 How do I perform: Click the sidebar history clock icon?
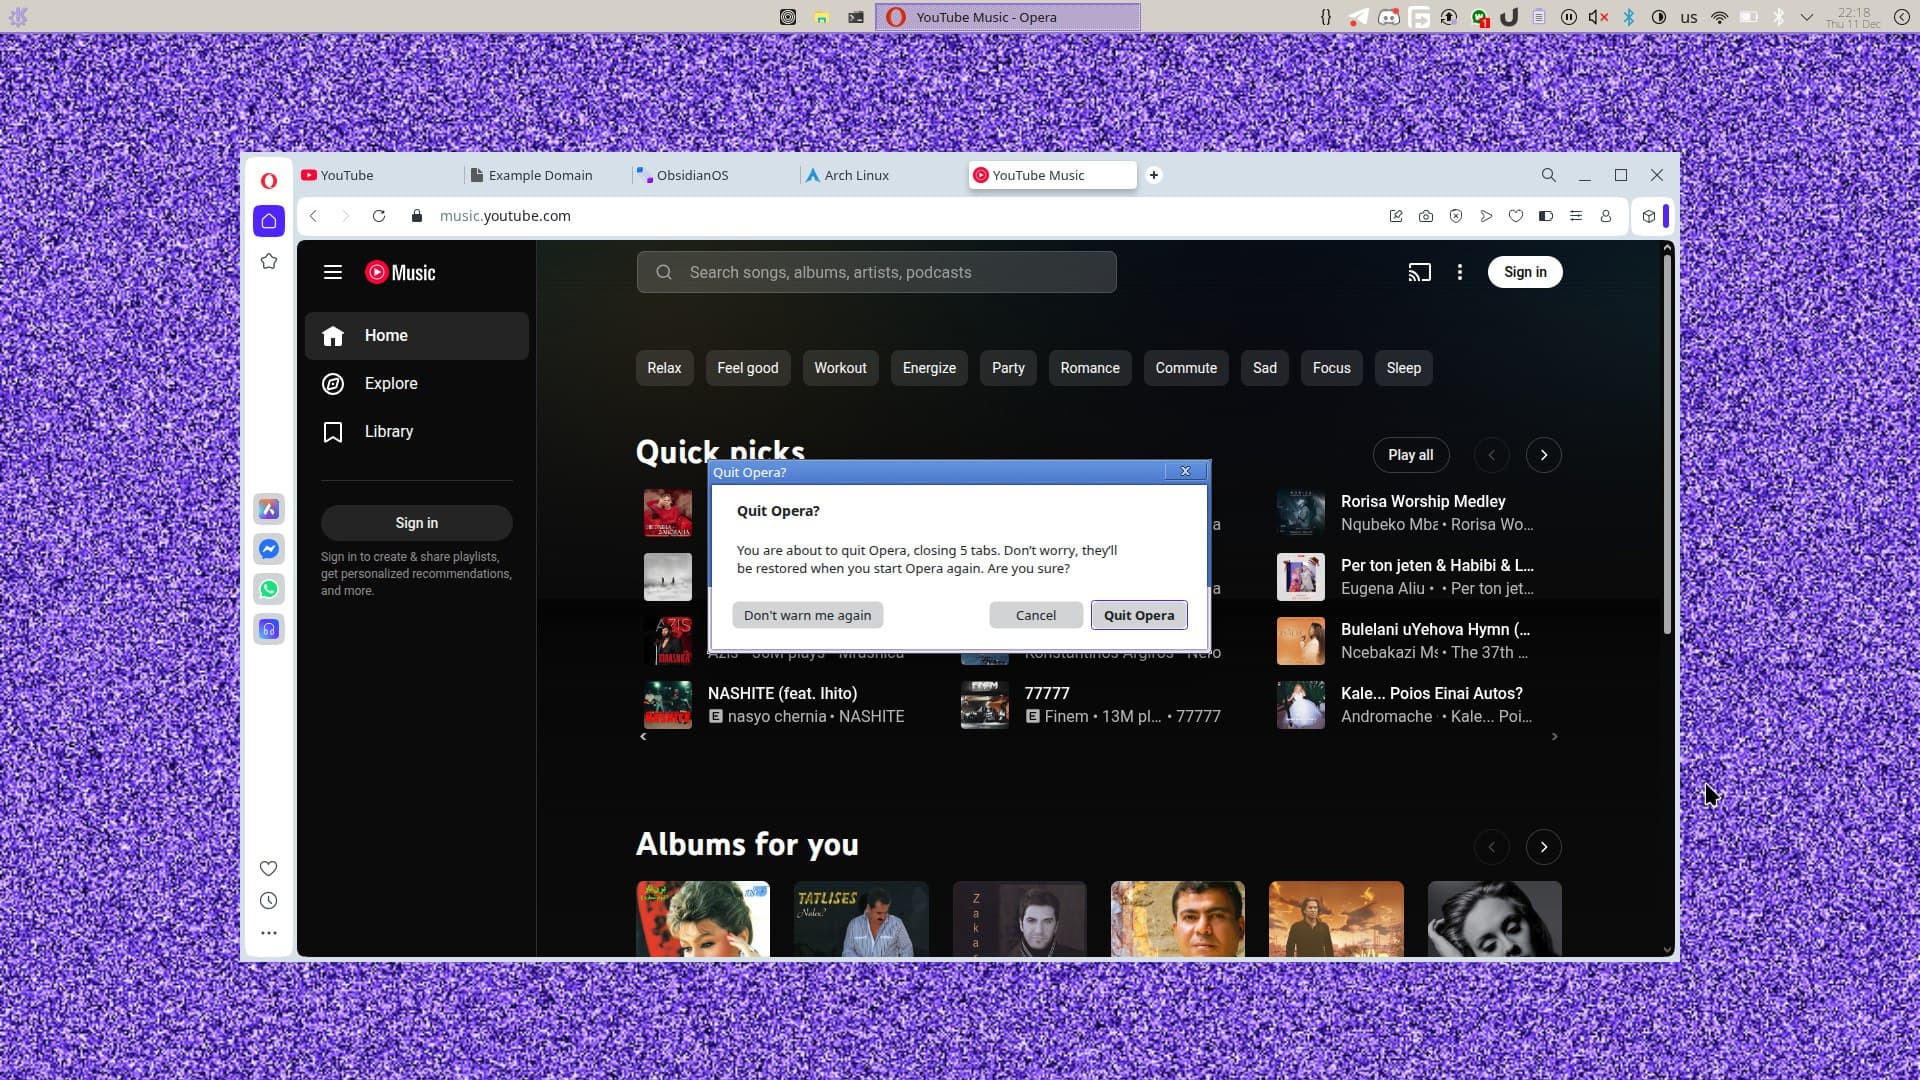(x=268, y=901)
